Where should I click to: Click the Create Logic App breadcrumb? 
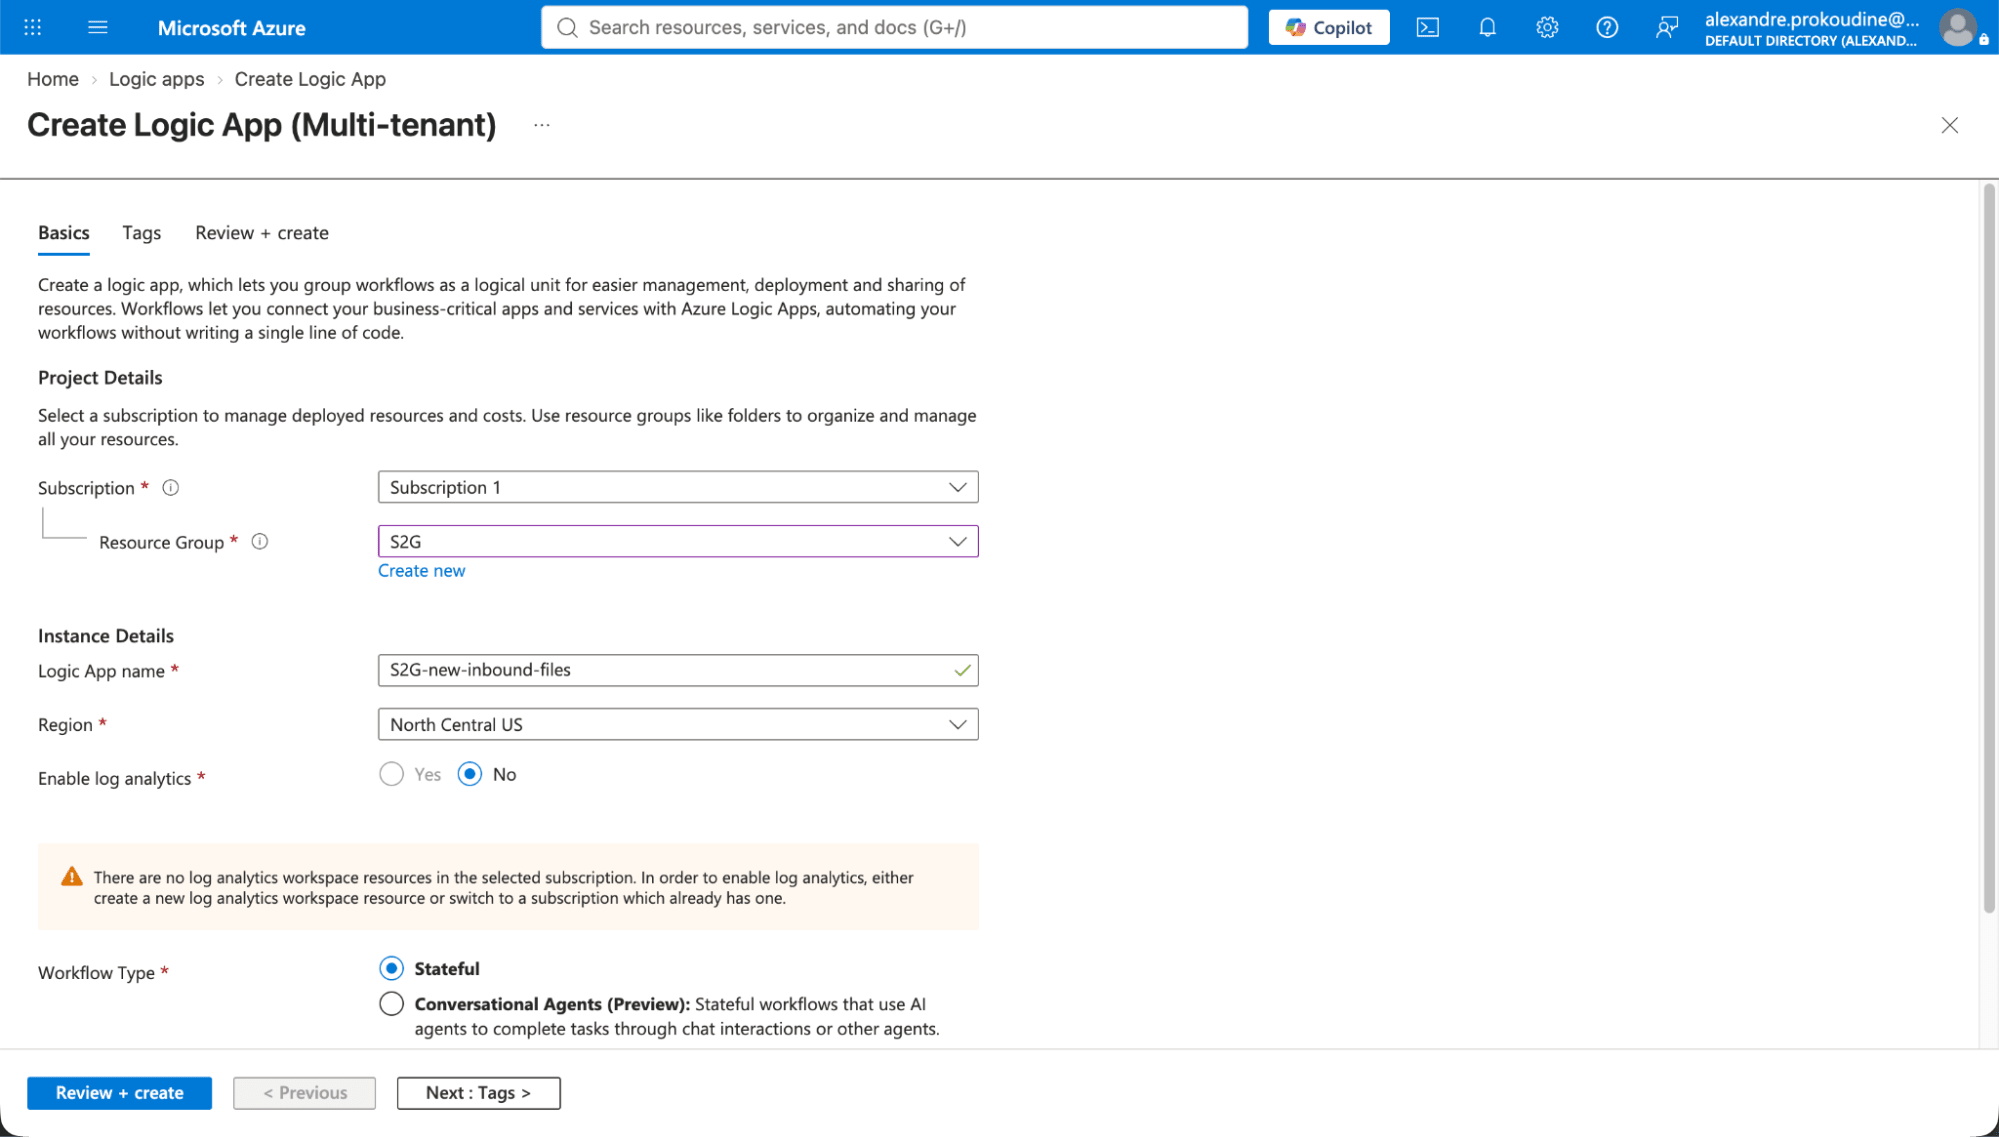coord(310,79)
